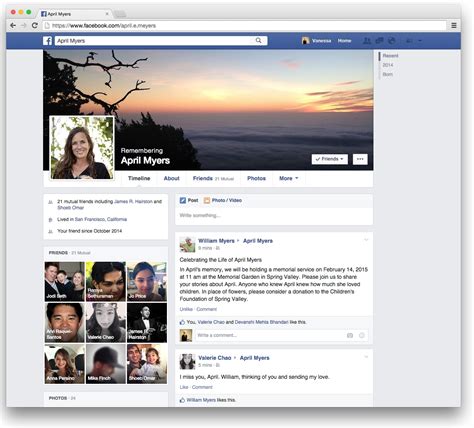Click the emoji icon in comment box
This screenshot has width=474, height=428.
pos(362,335)
